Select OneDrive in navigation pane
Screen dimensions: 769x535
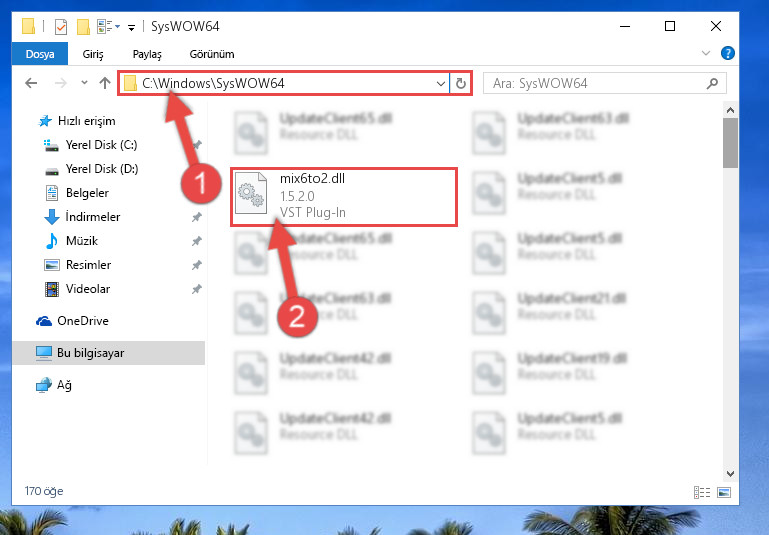(x=82, y=321)
